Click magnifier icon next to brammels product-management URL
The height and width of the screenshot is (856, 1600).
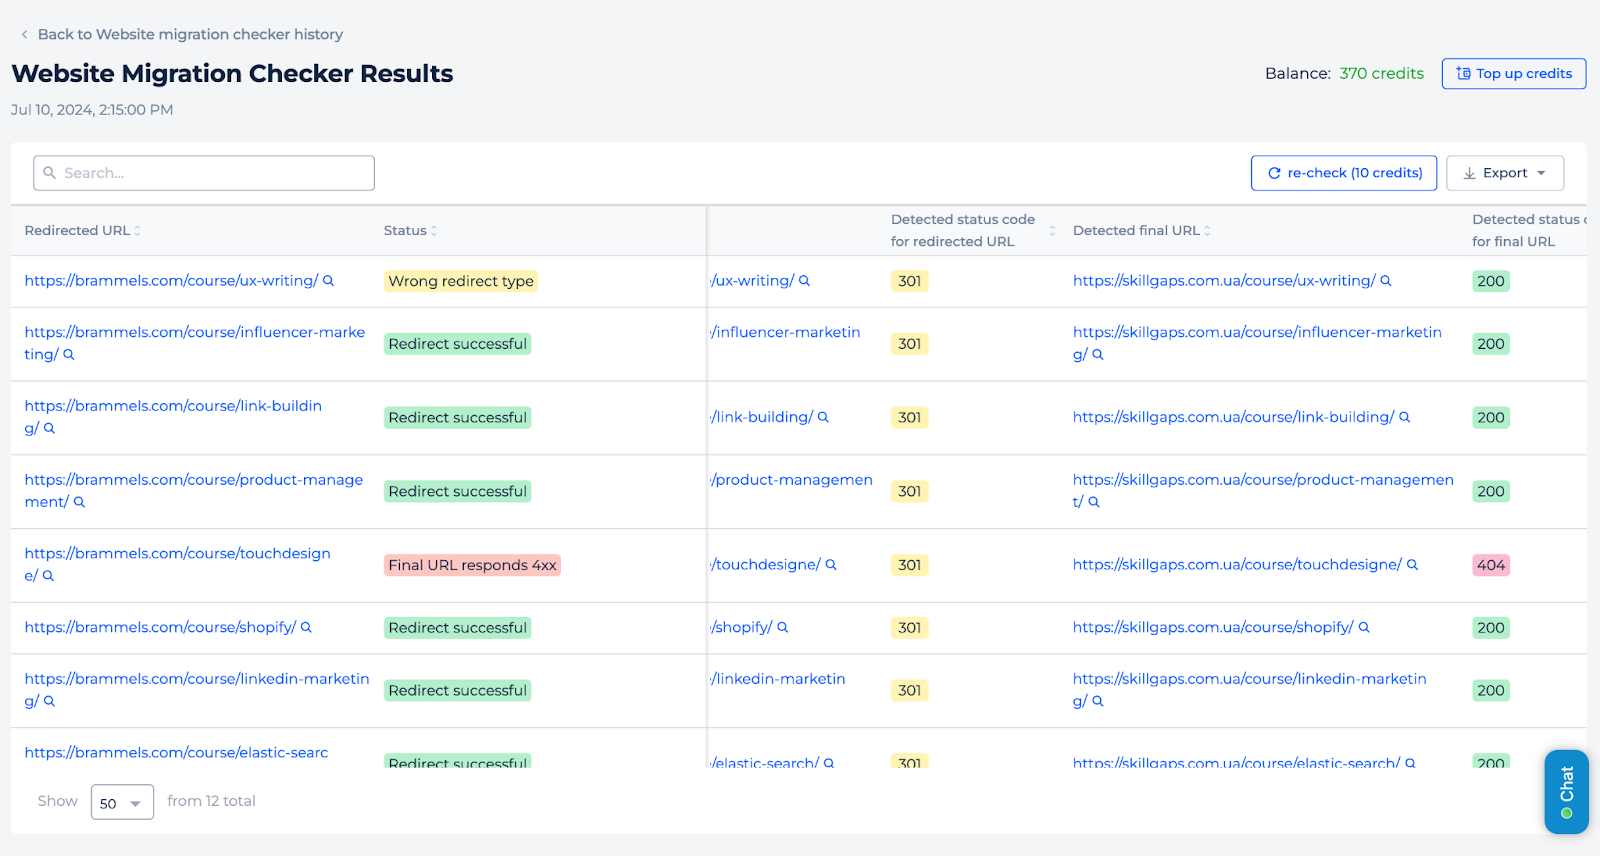click(x=79, y=502)
